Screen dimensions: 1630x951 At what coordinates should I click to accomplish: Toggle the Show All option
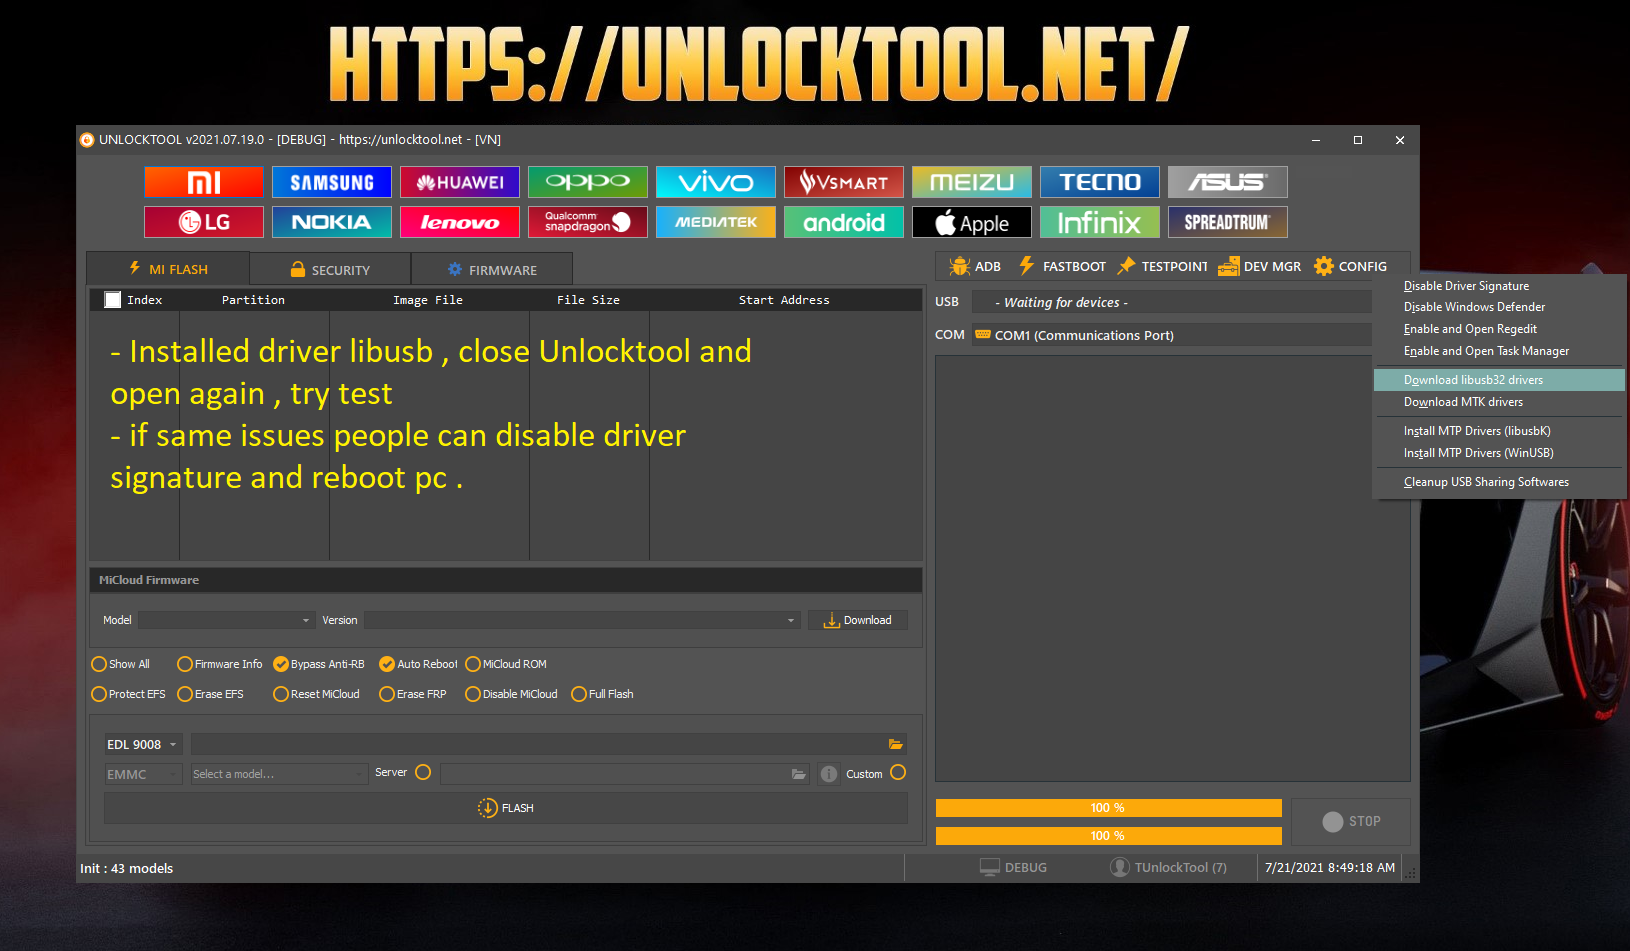pyautogui.click(x=121, y=664)
